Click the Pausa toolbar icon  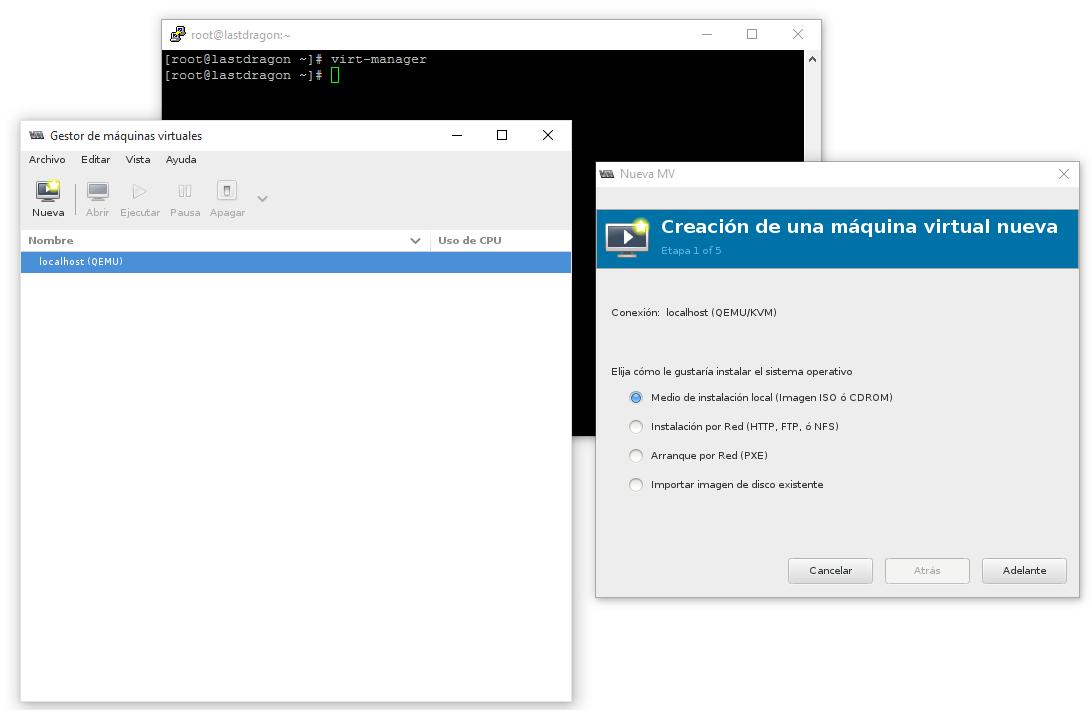(x=185, y=191)
